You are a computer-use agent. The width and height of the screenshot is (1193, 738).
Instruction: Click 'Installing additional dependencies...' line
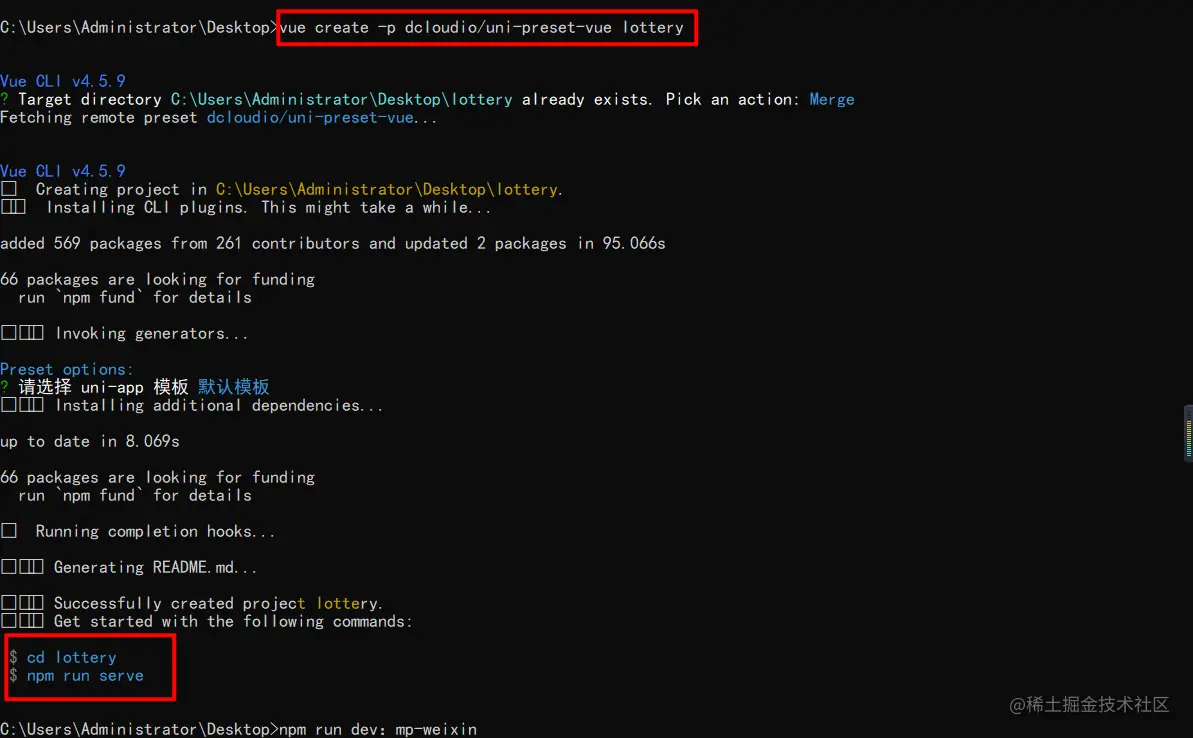pyautogui.click(x=192, y=406)
